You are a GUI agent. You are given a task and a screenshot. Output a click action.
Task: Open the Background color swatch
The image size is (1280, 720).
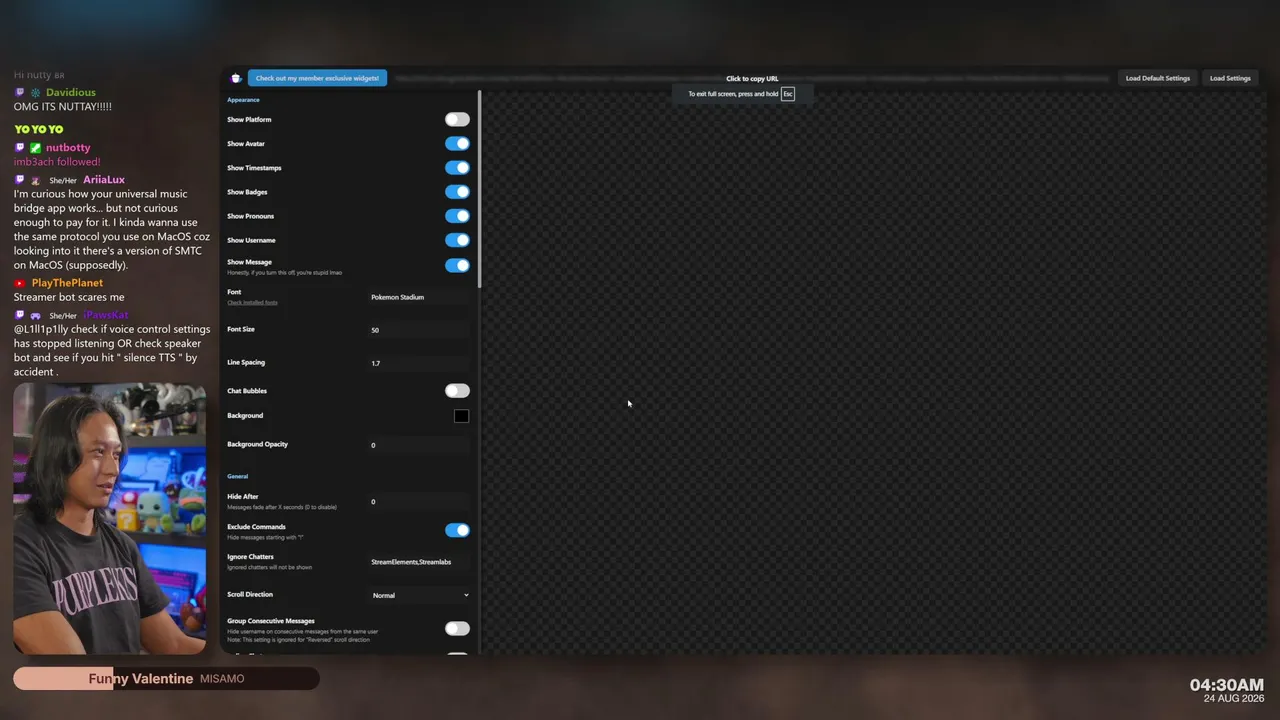461,416
